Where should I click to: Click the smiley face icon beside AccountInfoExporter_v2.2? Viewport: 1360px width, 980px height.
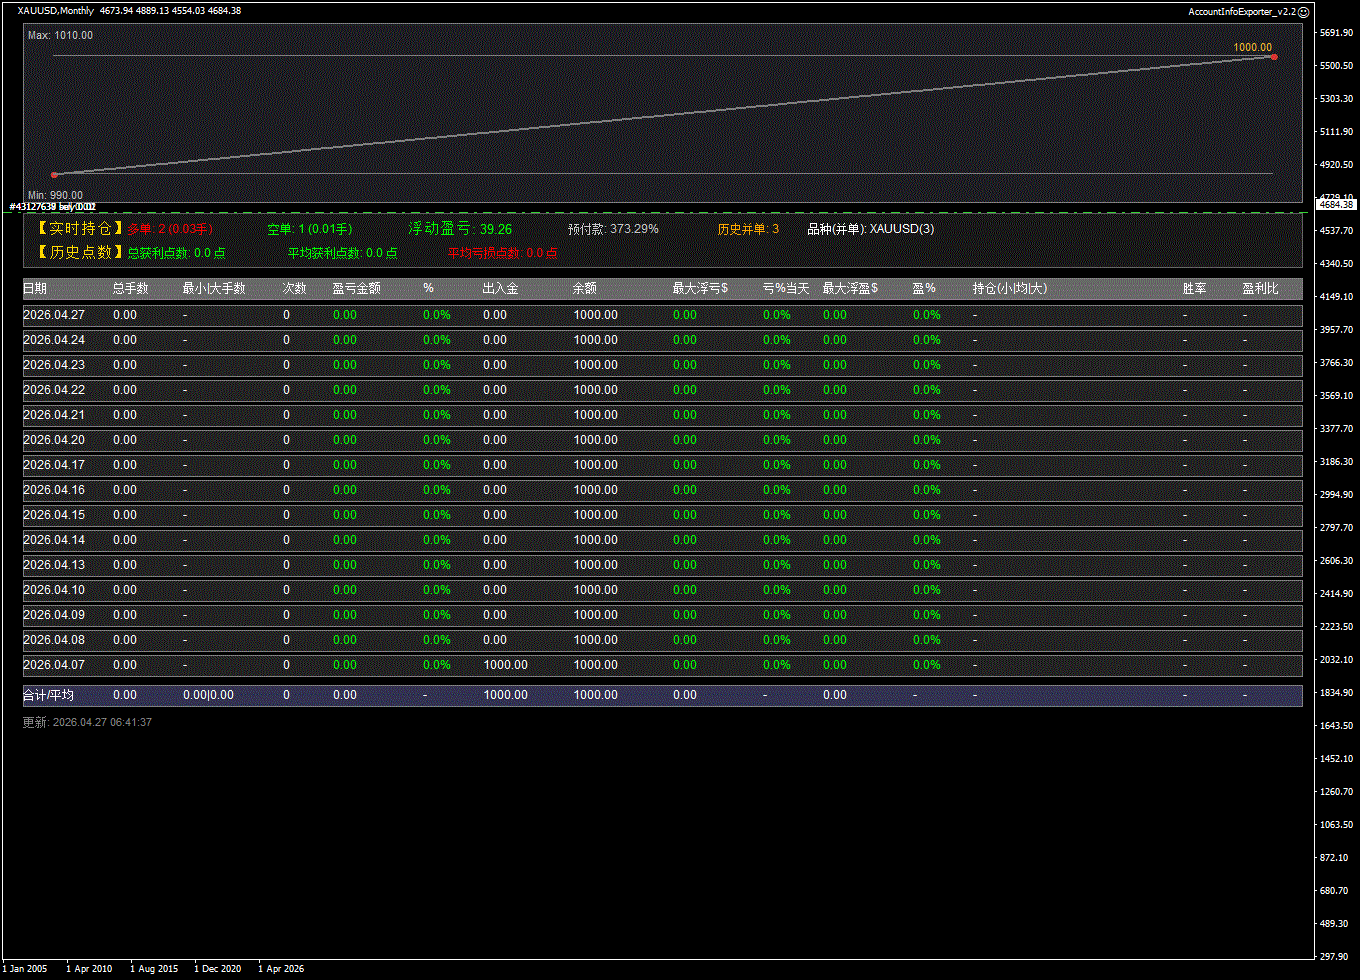1303,11
